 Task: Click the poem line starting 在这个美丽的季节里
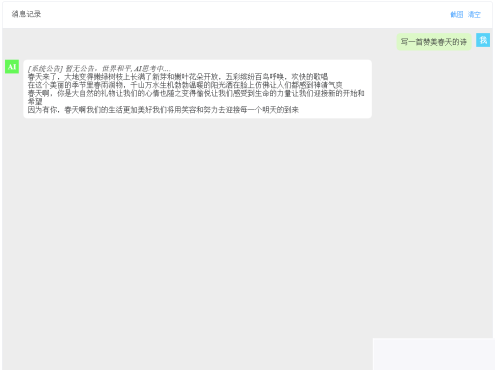click(185, 85)
